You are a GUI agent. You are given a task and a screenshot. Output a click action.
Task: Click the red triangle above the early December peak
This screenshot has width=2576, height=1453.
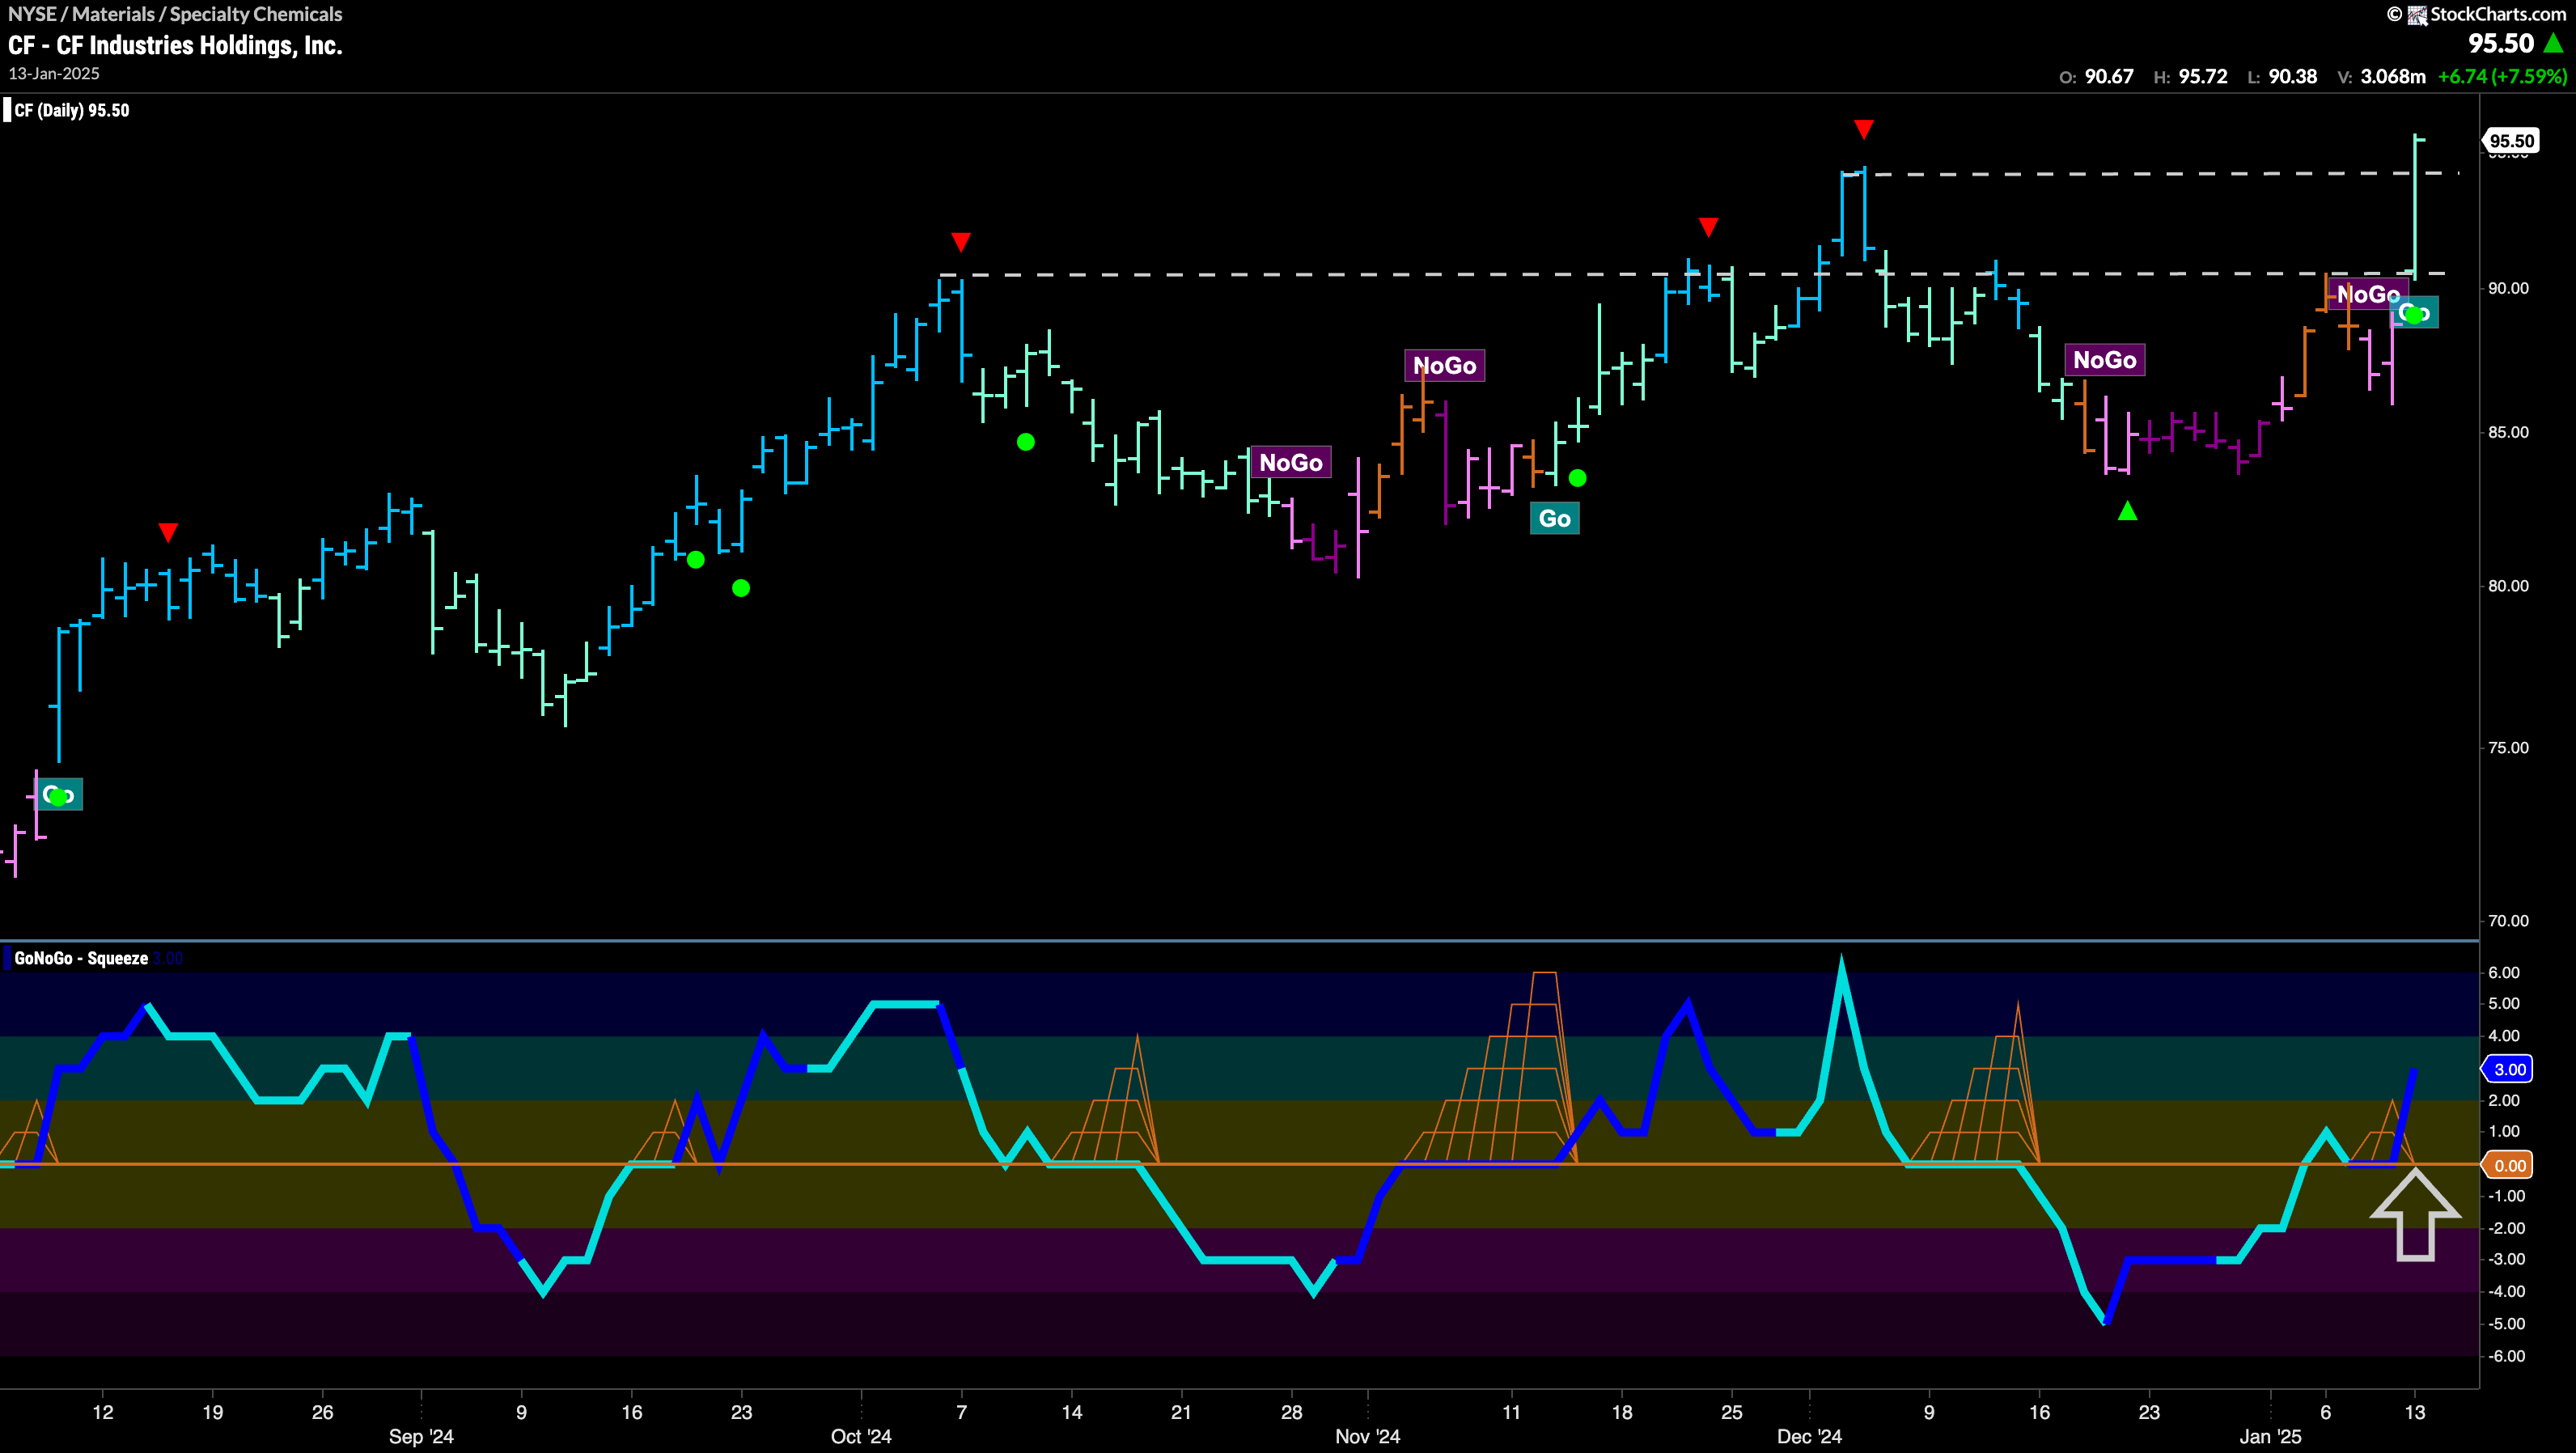tap(1863, 129)
